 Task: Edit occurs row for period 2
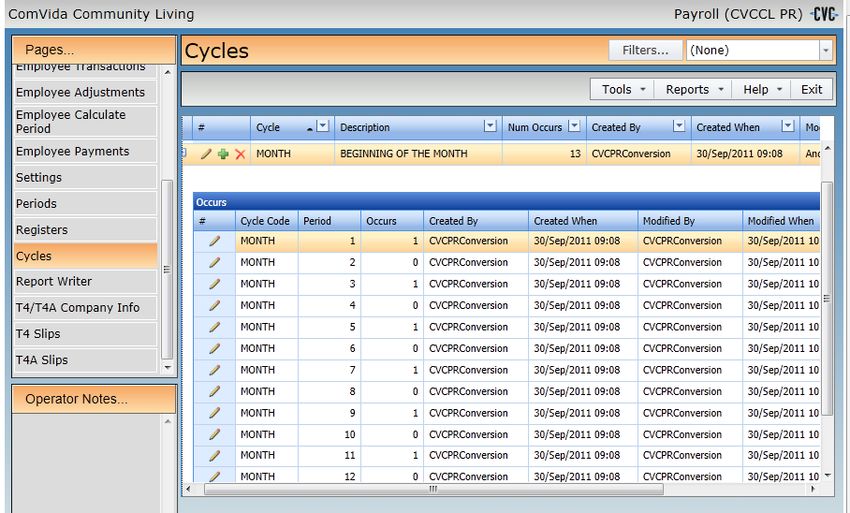[215, 262]
